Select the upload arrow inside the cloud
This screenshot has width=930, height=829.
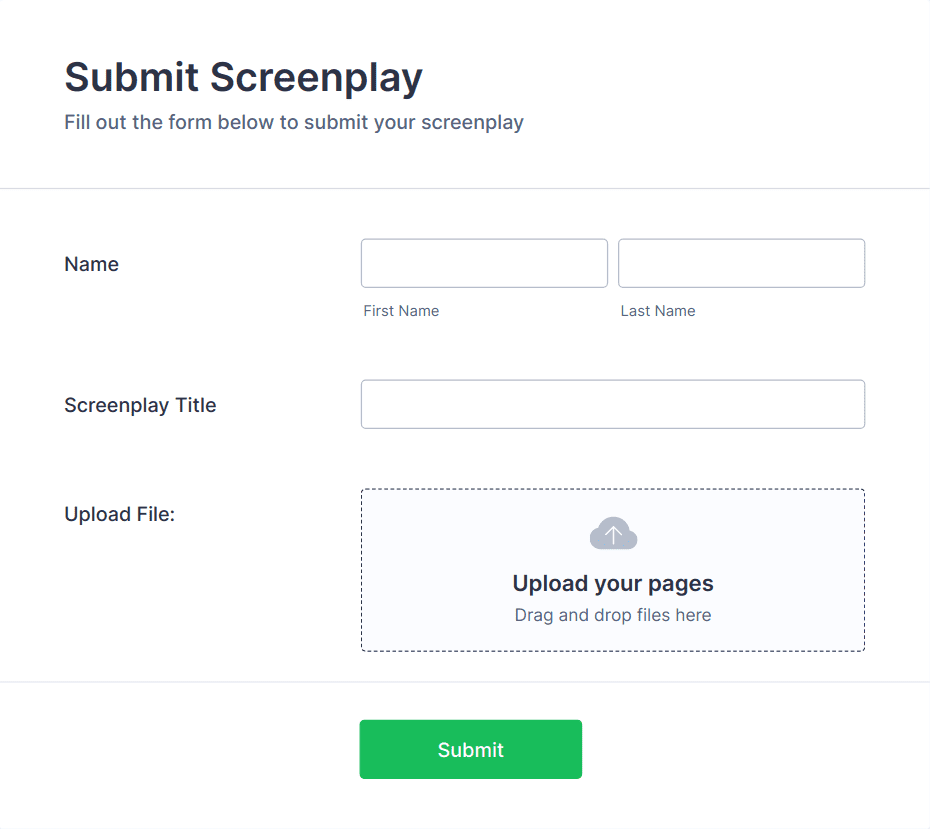pyautogui.click(x=613, y=534)
